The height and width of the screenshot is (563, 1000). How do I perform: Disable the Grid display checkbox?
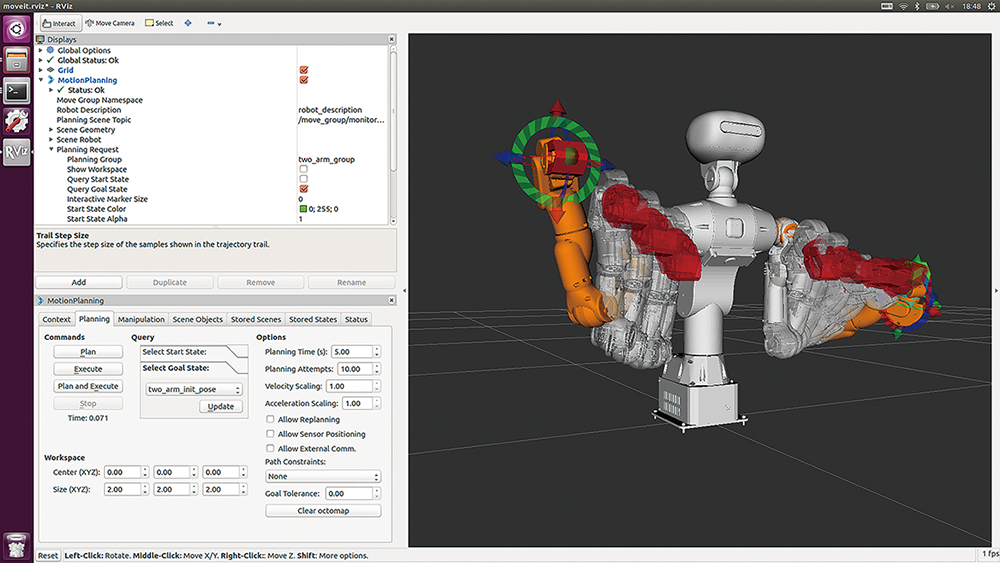[303, 70]
